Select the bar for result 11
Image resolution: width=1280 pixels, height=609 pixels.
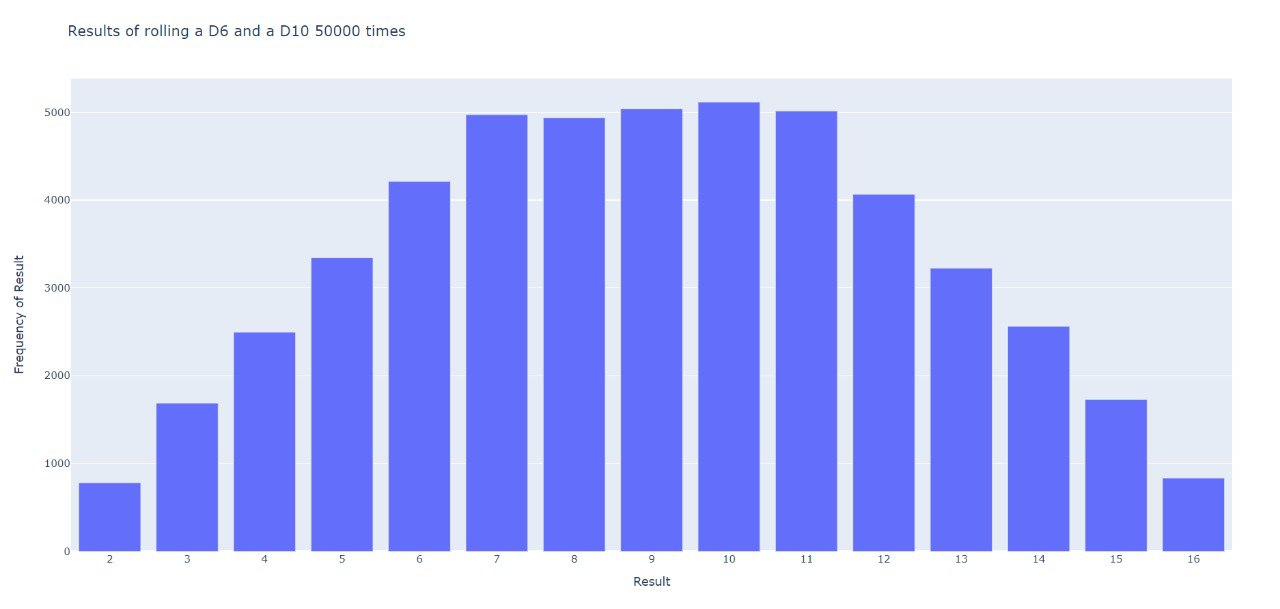click(806, 331)
